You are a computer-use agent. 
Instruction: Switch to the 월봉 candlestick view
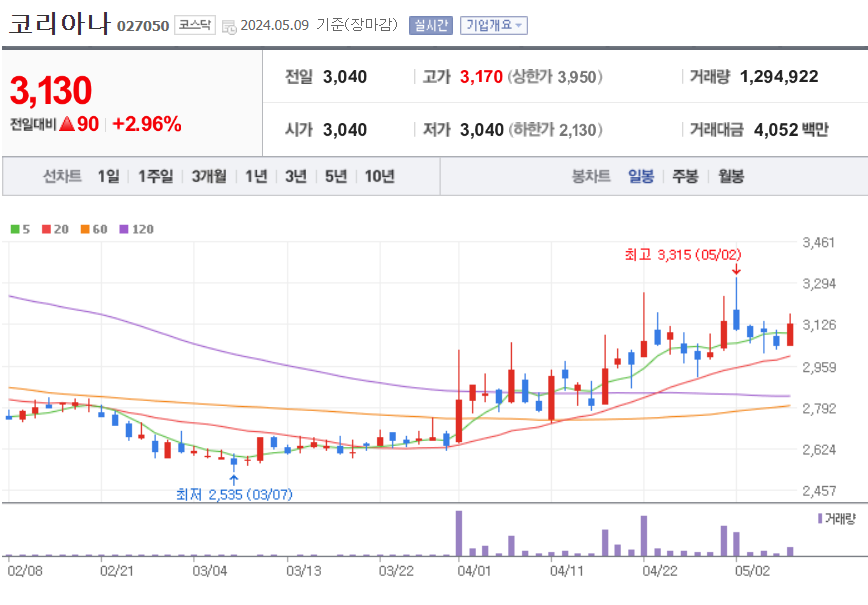point(731,177)
